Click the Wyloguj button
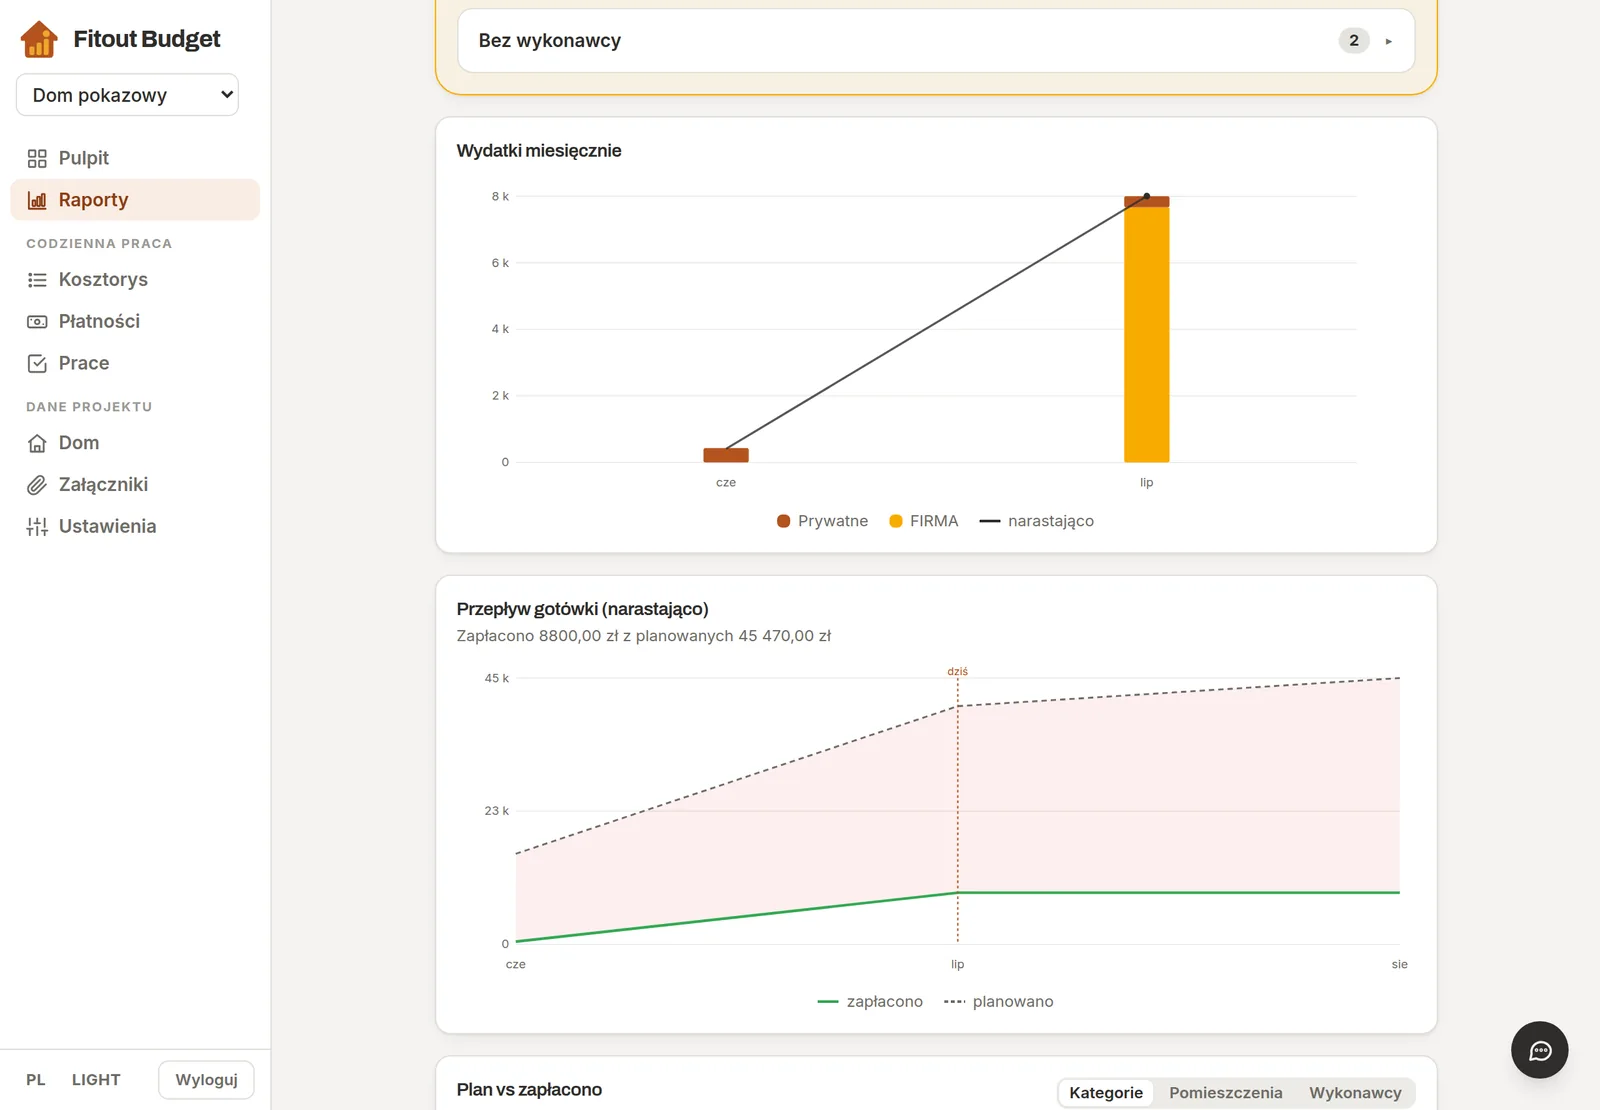Viewport: 1600px width, 1110px height. [206, 1080]
